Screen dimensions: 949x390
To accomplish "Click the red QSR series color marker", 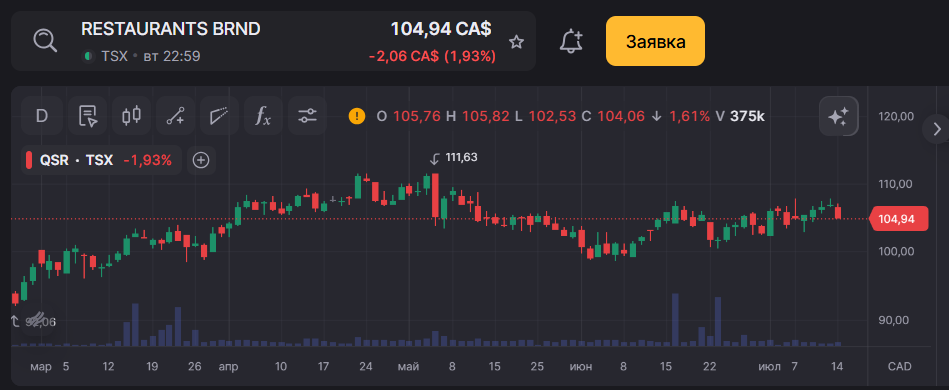I will [28, 160].
